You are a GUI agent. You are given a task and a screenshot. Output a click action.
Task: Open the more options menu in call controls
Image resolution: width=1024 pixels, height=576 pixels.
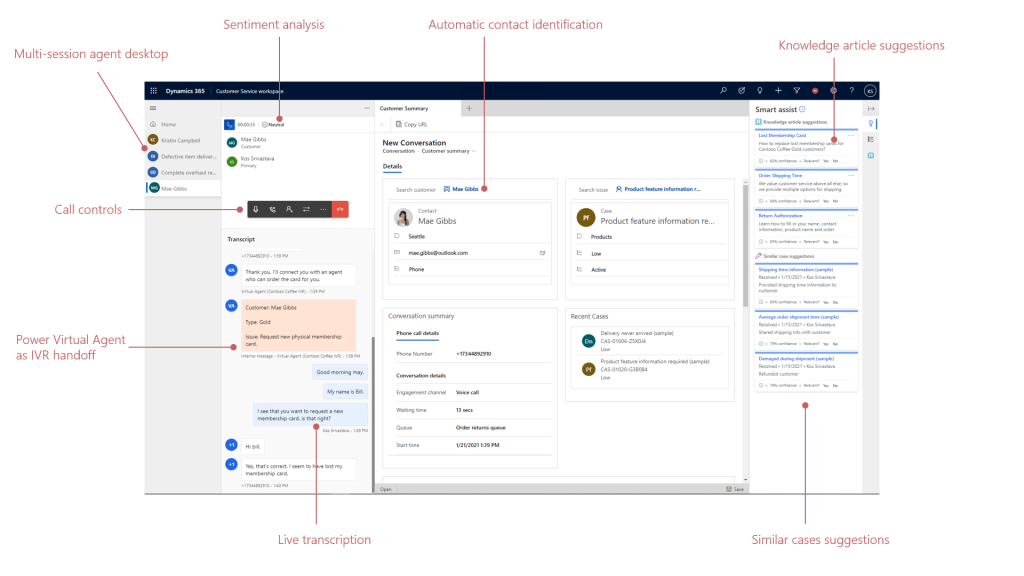(323, 210)
